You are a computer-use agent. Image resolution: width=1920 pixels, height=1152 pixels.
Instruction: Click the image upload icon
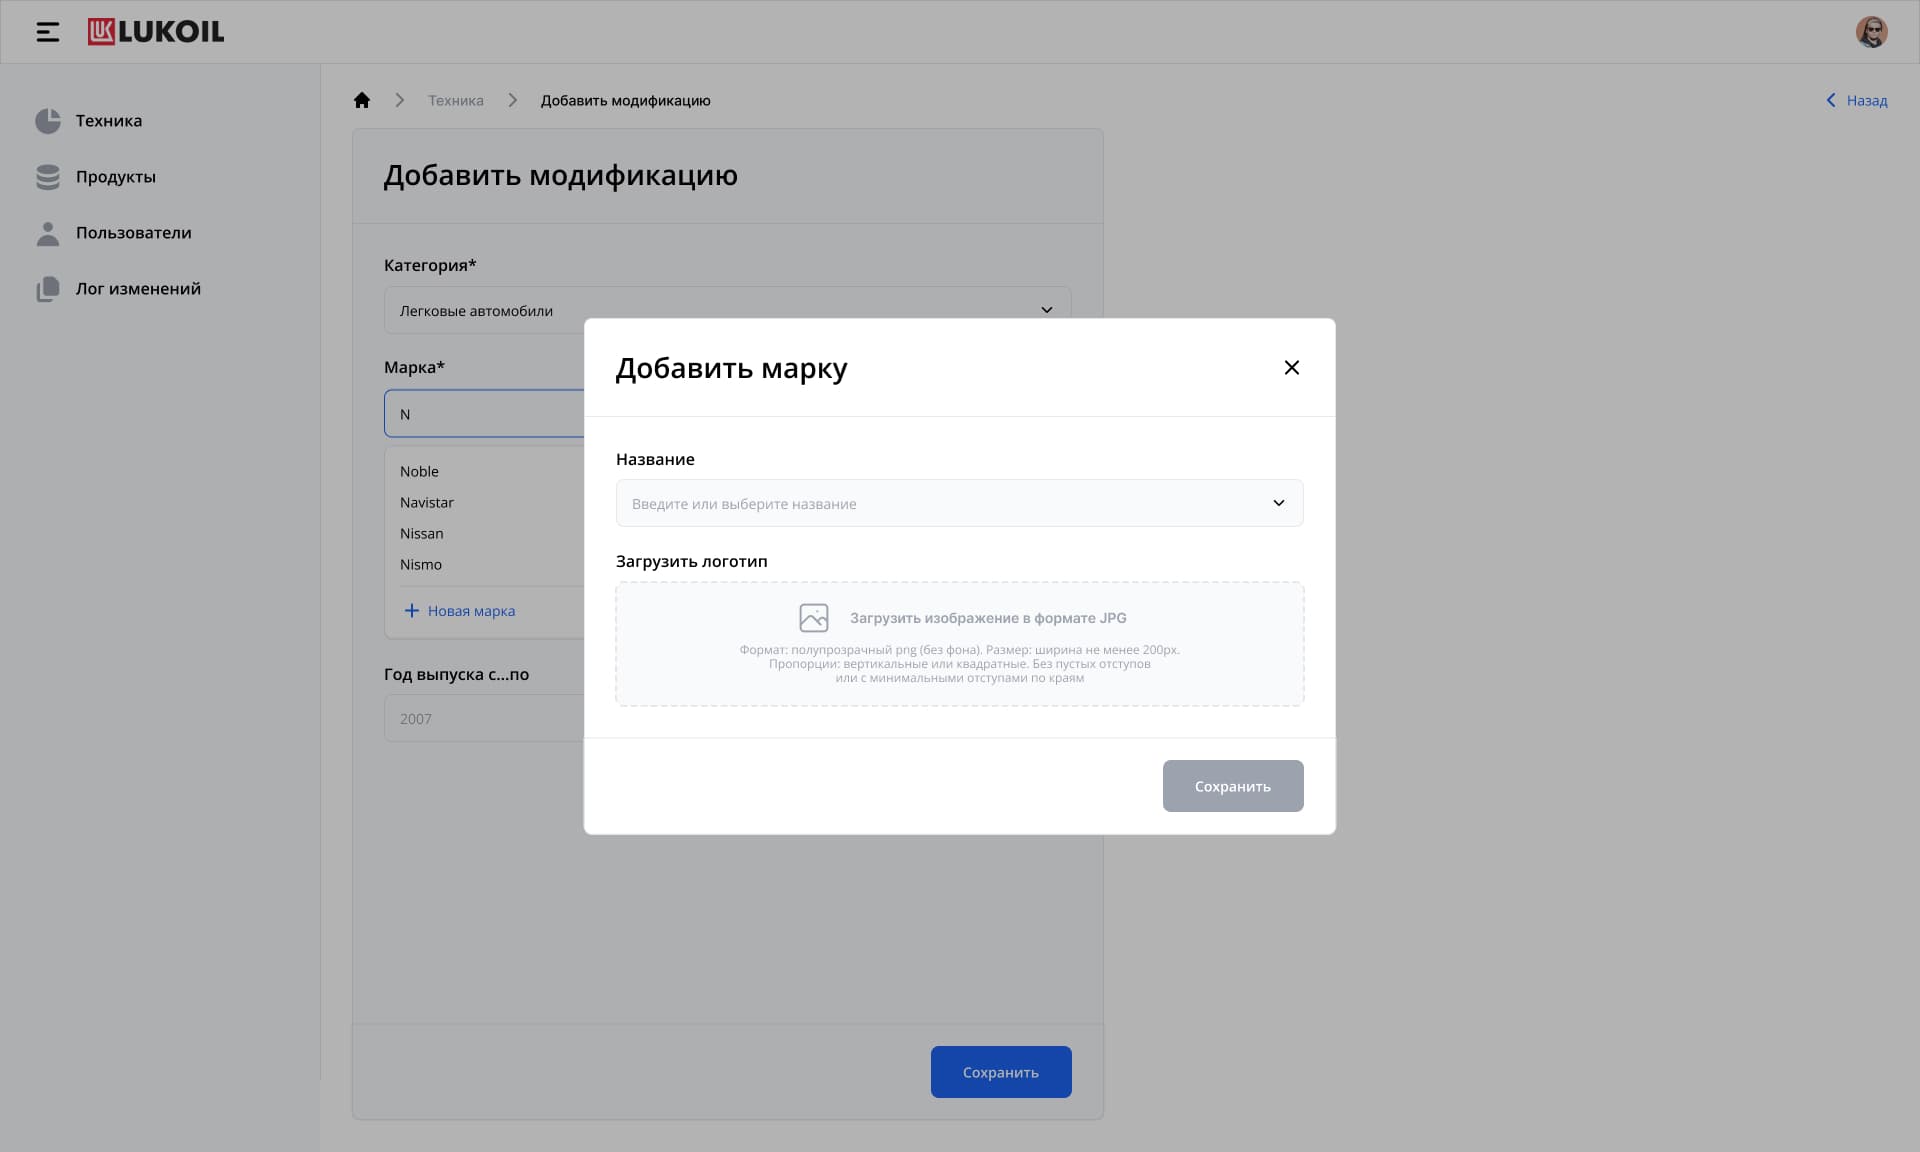[814, 618]
